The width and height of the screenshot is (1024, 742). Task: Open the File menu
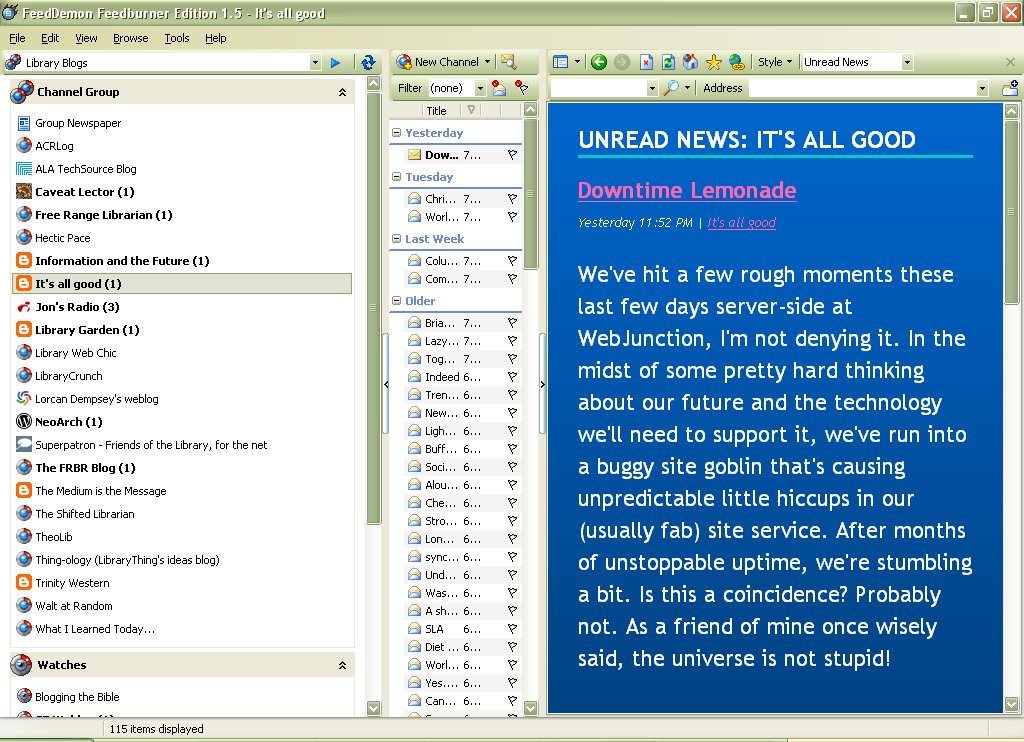[18, 38]
